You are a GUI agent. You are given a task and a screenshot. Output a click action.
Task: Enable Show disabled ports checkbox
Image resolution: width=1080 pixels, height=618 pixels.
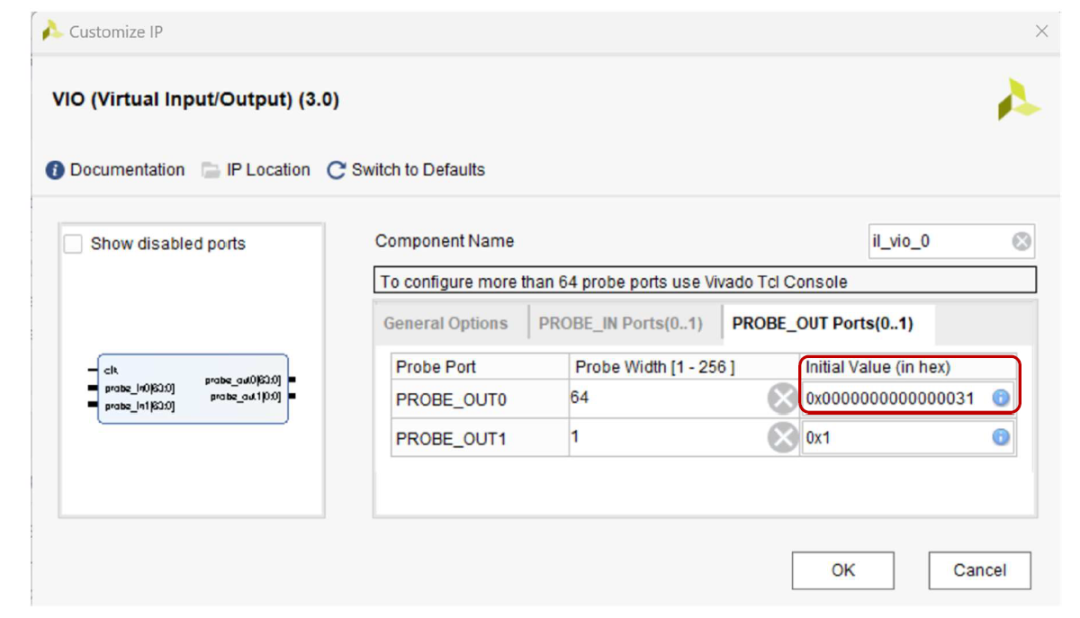click(x=73, y=244)
